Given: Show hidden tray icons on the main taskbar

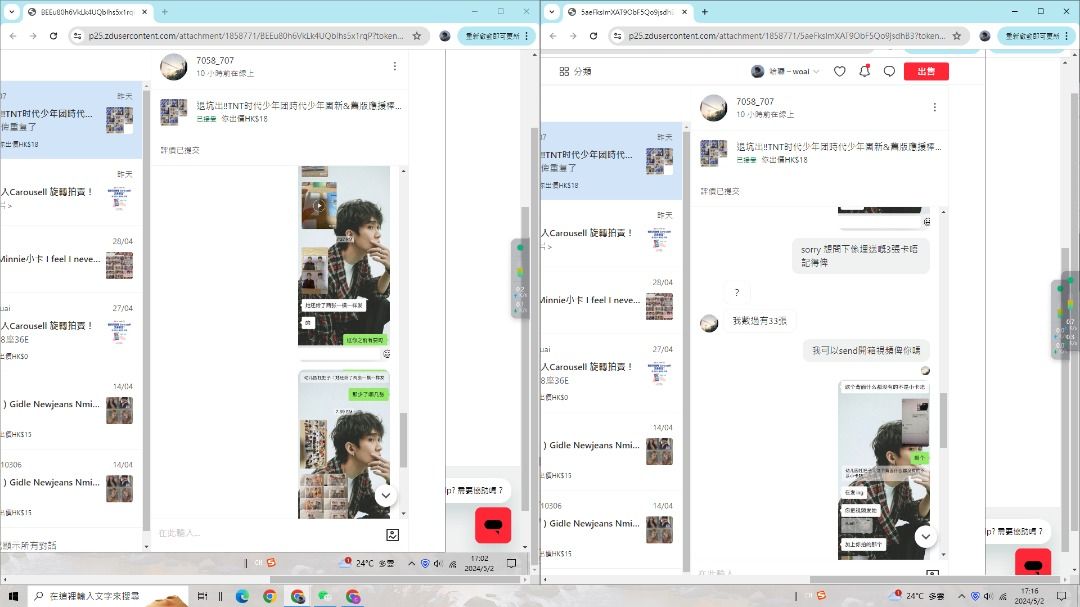Looking at the screenshot, I should click(x=962, y=596).
